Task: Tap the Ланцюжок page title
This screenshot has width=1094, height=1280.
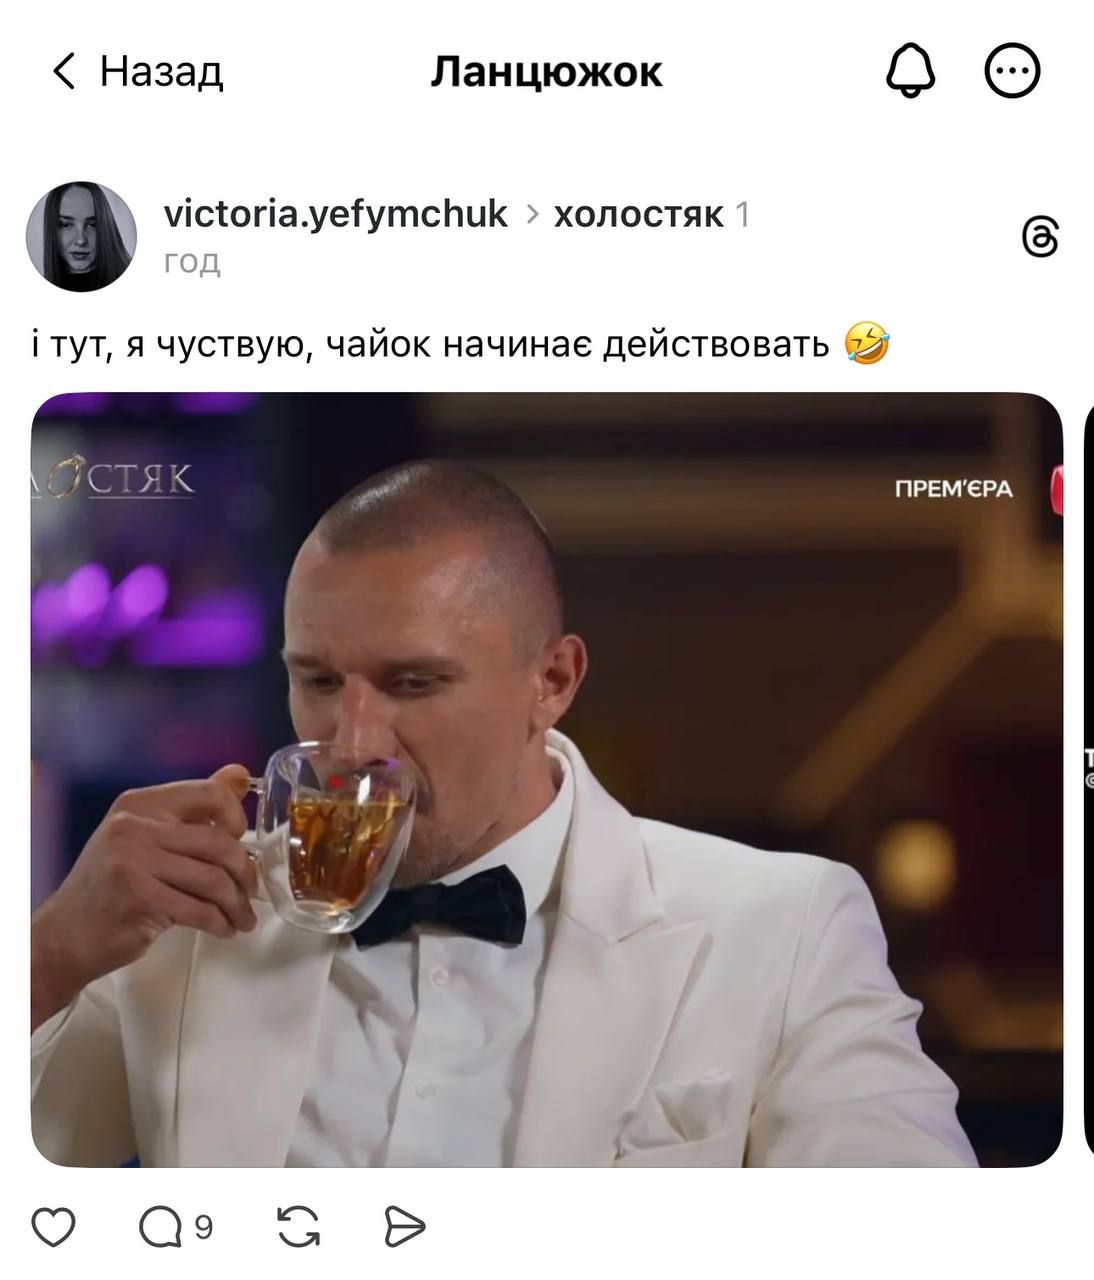Action: (547, 72)
